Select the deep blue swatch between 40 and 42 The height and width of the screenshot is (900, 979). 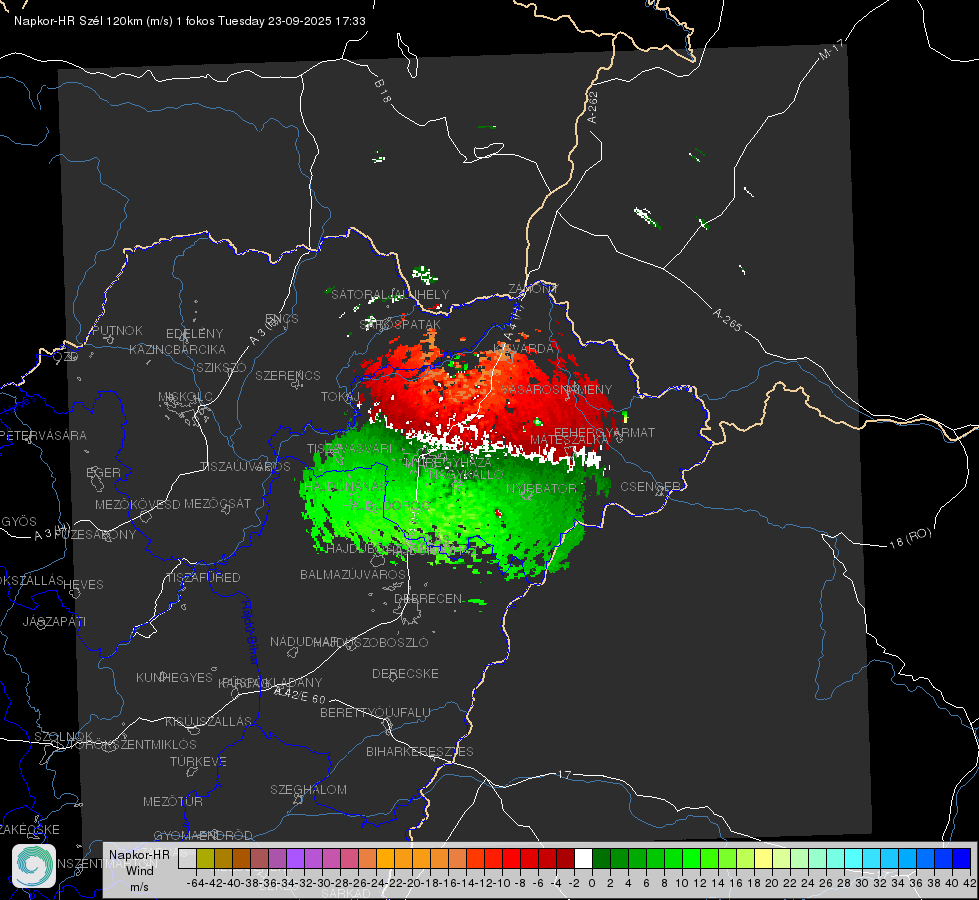click(962, 858)
